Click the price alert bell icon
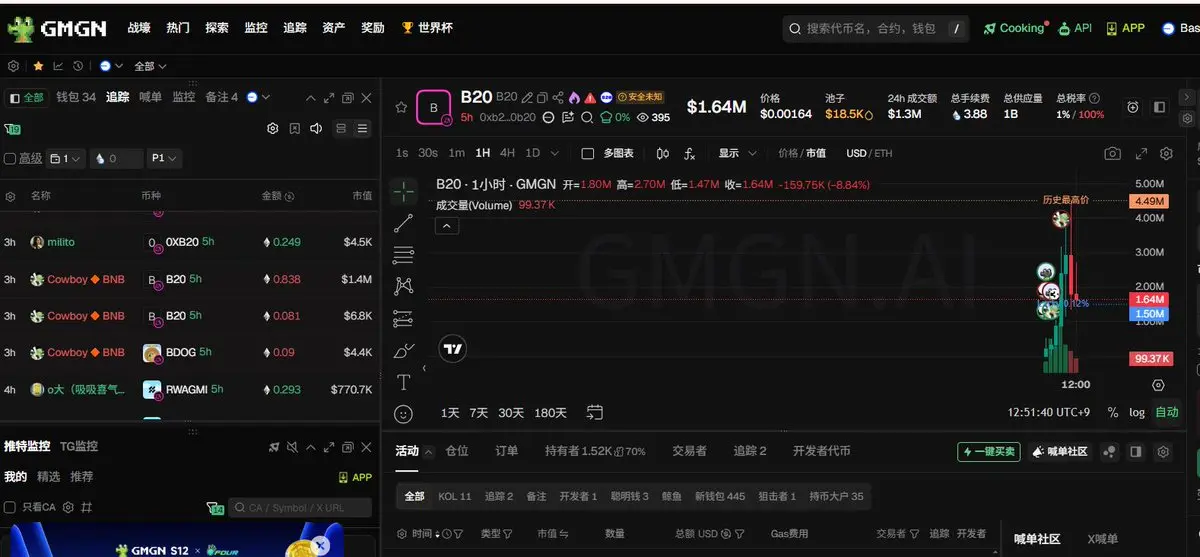 1133,107
